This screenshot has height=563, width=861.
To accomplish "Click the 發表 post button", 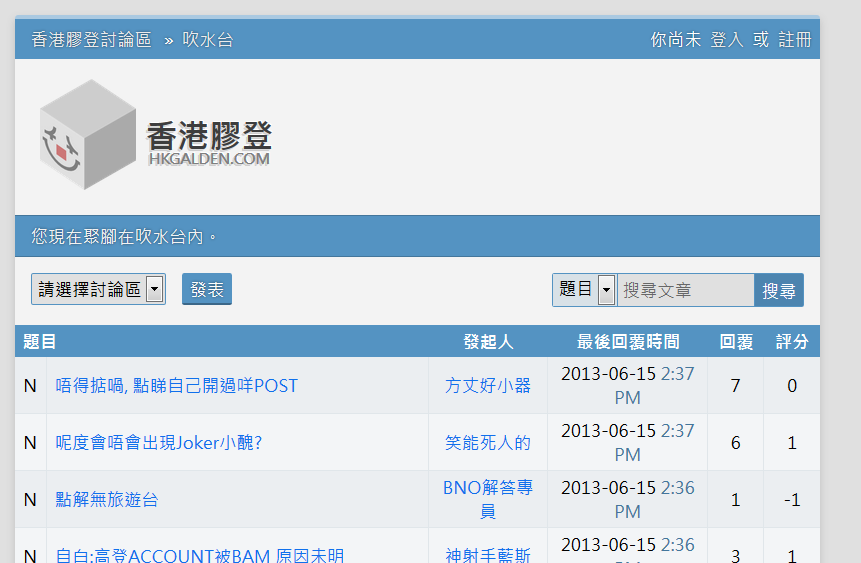I will click(207, 290).
